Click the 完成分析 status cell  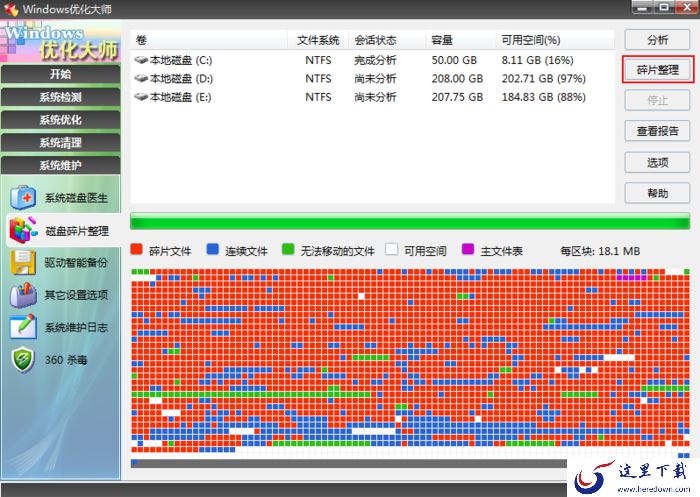click(375, 60)
